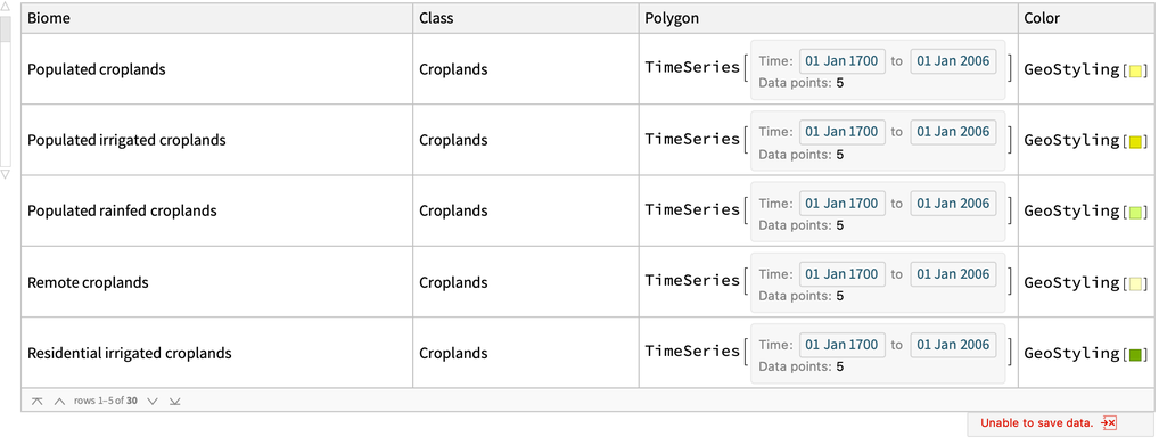Select the Polygon column header
This screenshot has width=1156, height=438.
pyautogui.click(x=672, y=19)
